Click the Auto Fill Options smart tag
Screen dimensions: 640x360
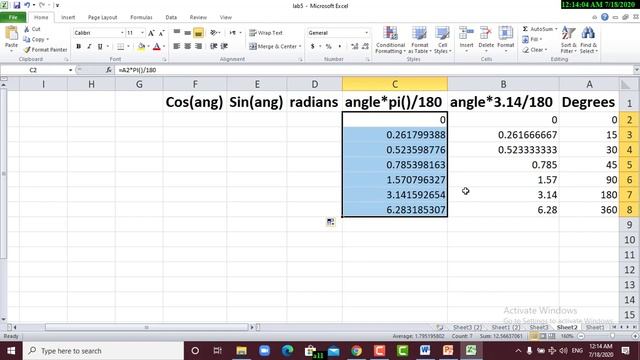[330, 222]
